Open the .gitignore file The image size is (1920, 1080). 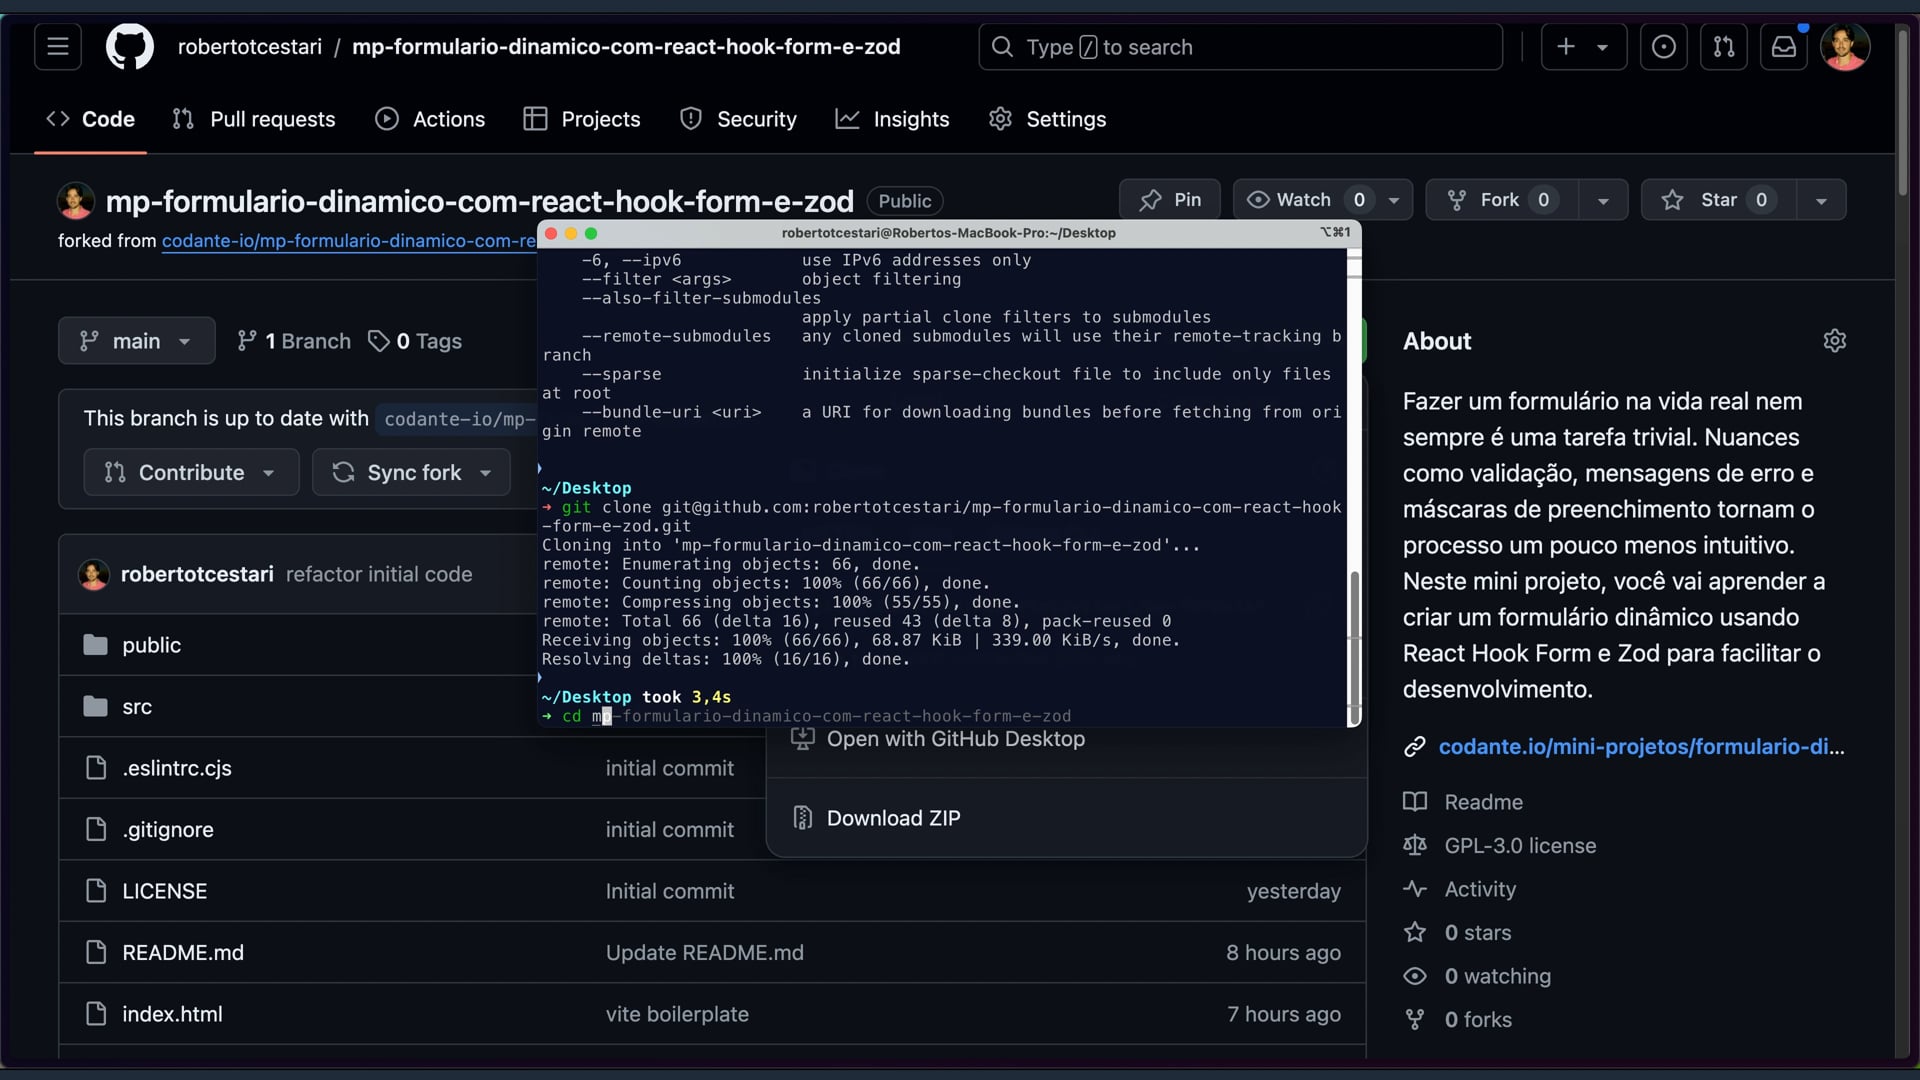click(x=168, y=830)
